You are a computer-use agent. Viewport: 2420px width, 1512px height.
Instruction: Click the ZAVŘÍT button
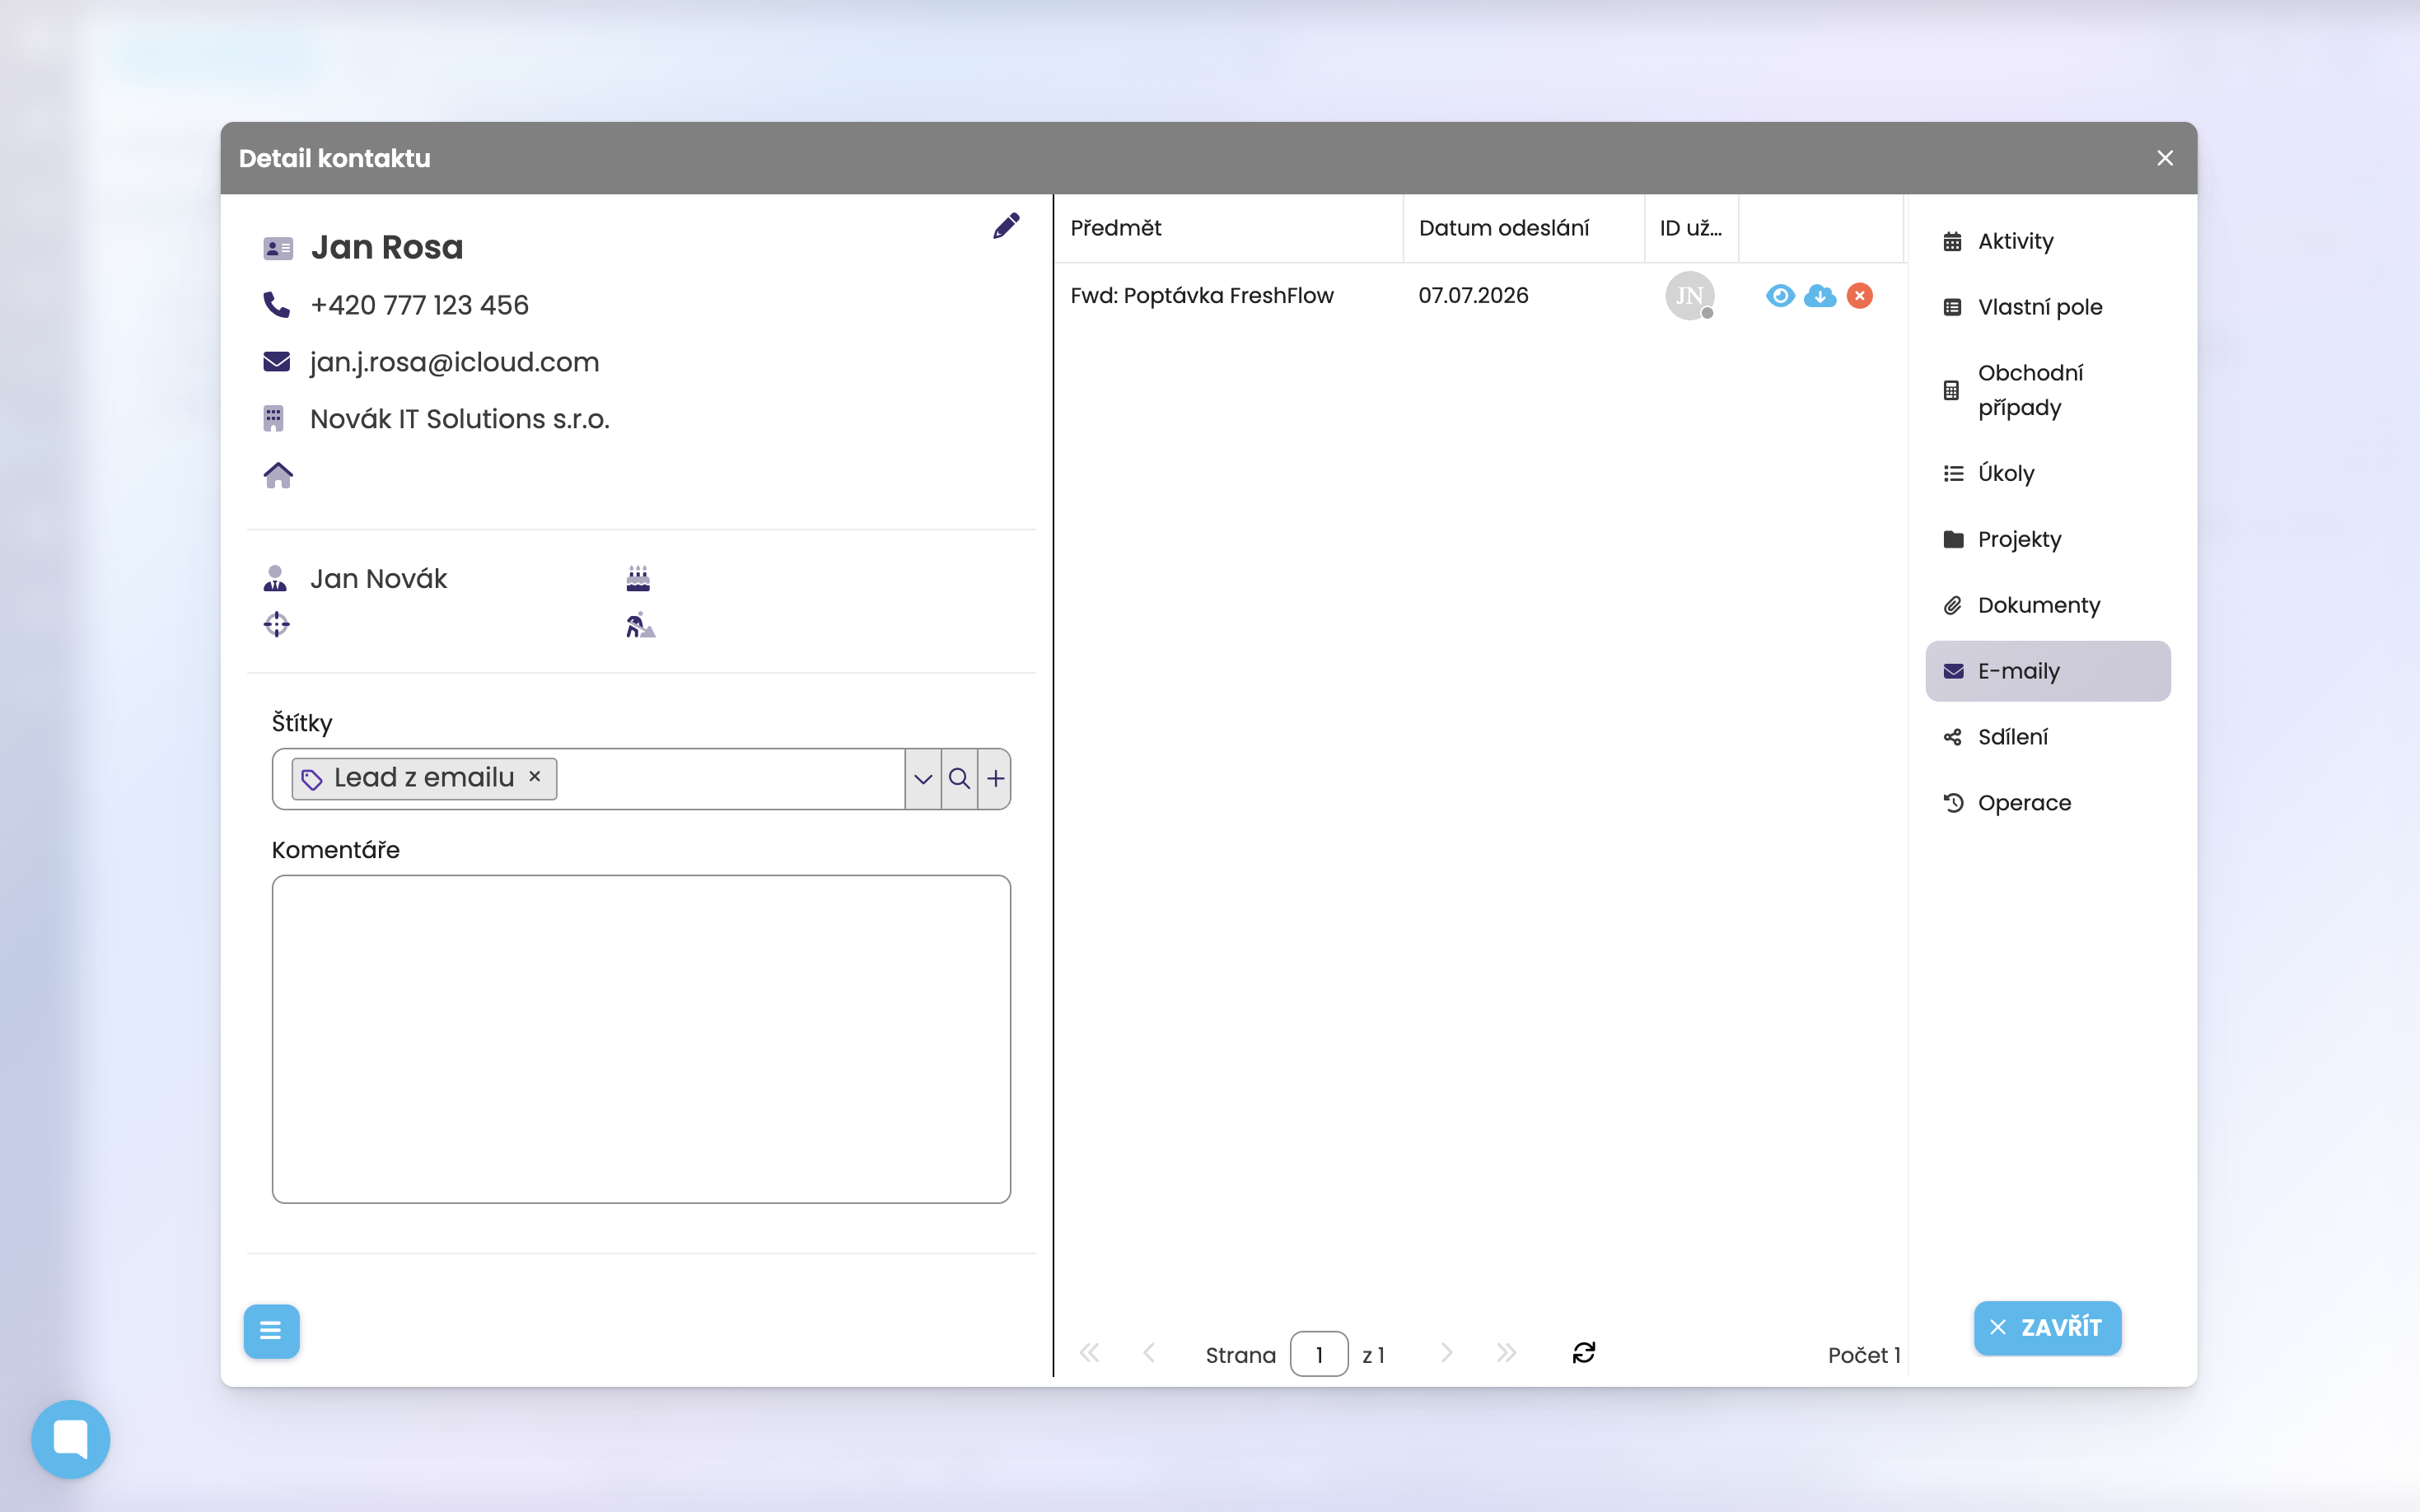[x=2047, y=1328]
